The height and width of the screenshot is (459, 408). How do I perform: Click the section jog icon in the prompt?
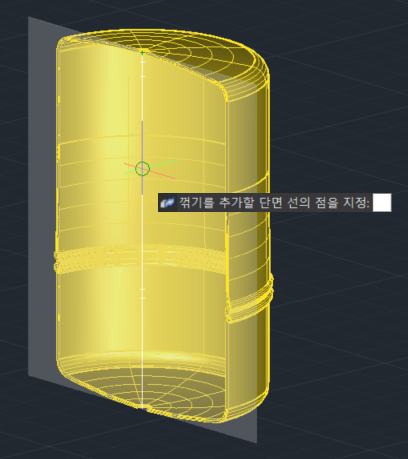click(x=167, y=202)
